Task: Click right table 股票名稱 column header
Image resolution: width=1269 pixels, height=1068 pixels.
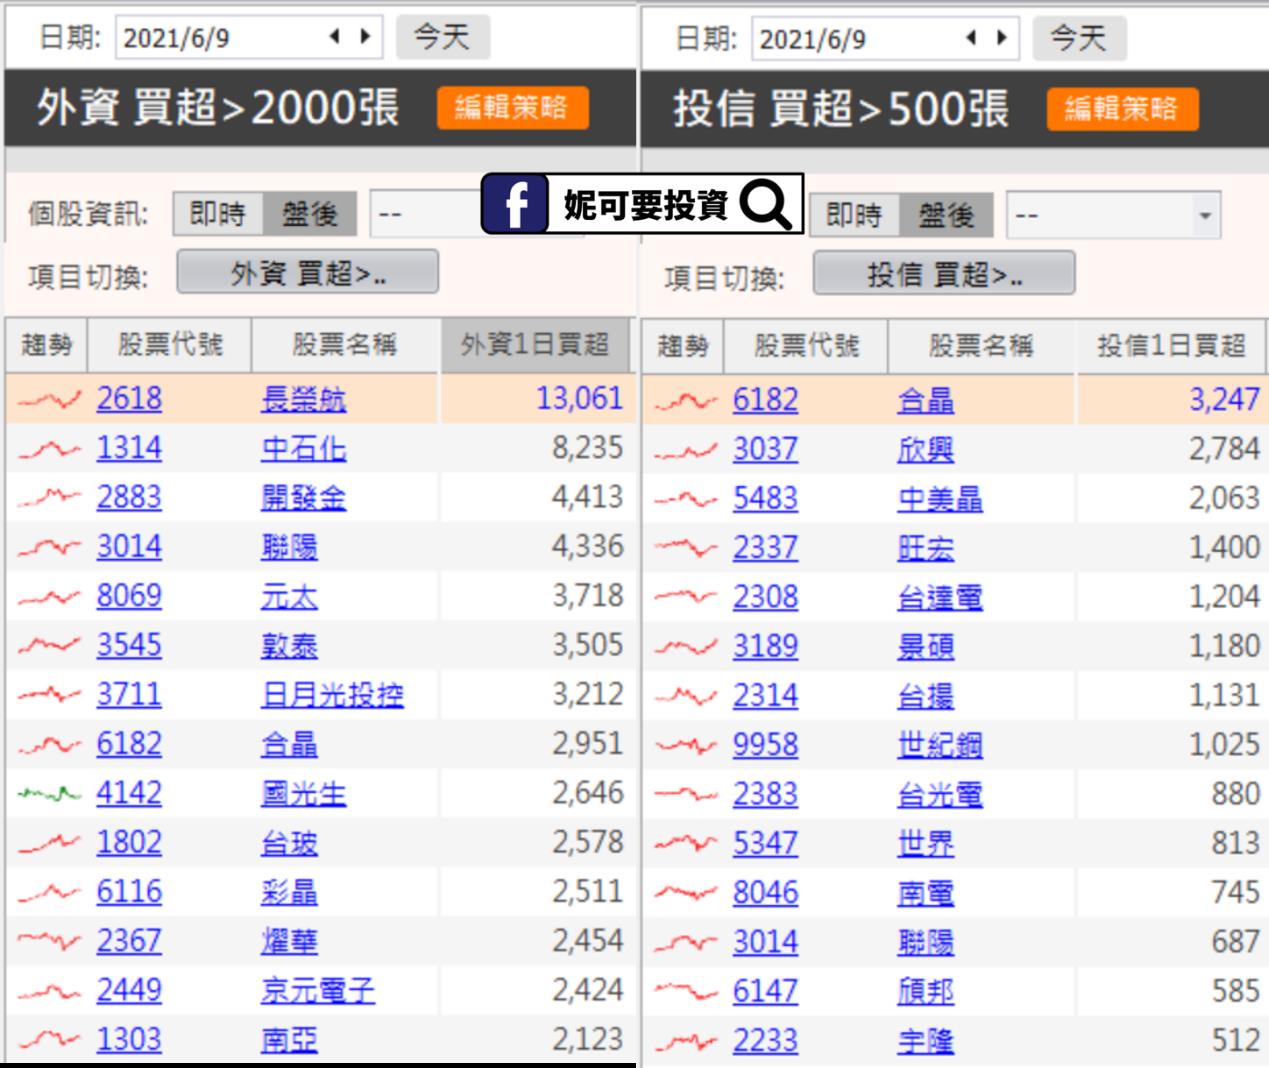Action: point(981,346)
